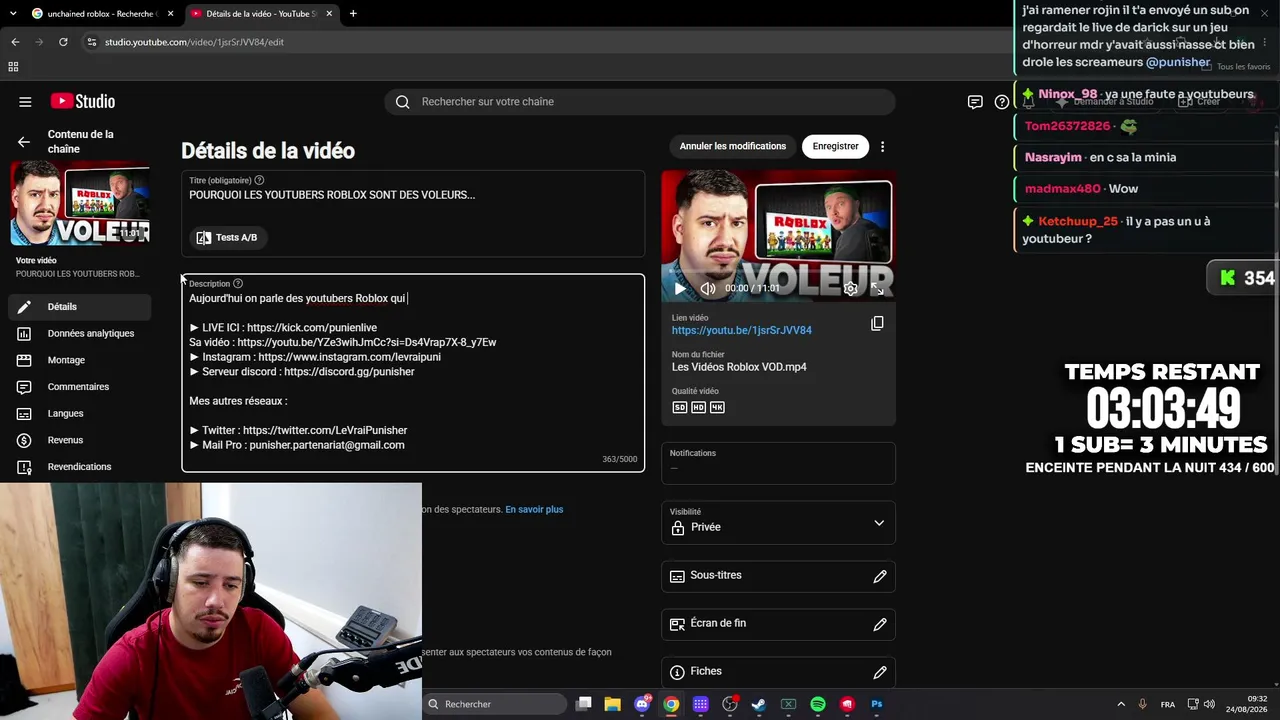Click the sidebar video thumbnail
This screenshot has width=1280, height=720.
80,203
